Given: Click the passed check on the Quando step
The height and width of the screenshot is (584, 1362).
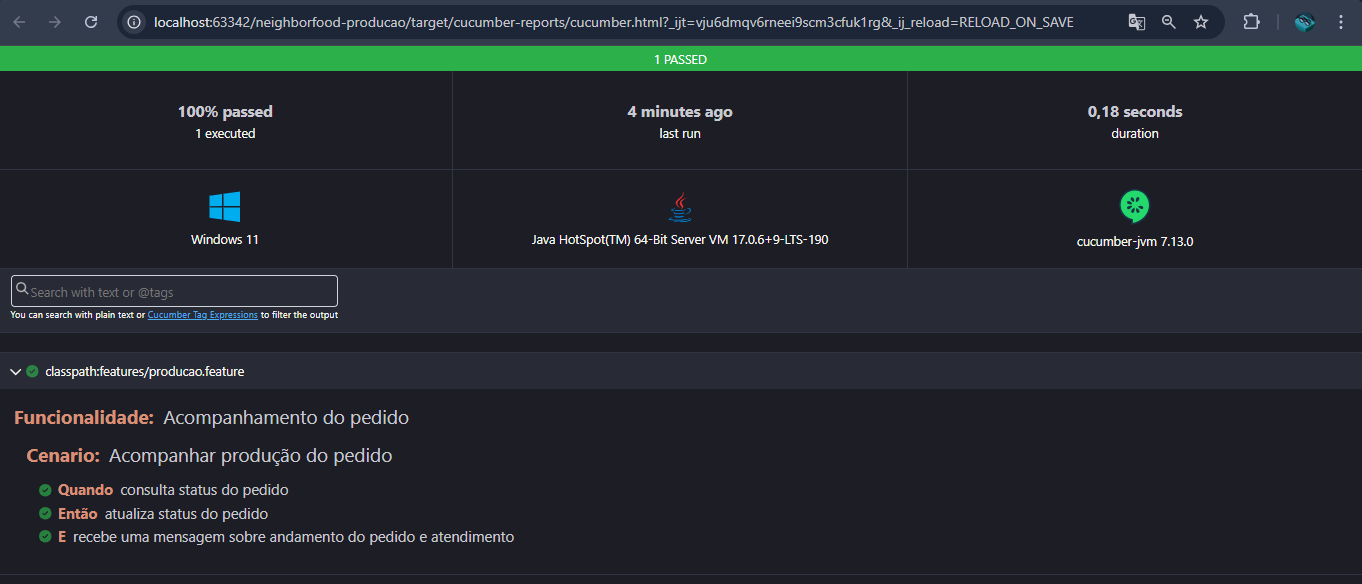Looking at the screenshot, I should [45, 491].
